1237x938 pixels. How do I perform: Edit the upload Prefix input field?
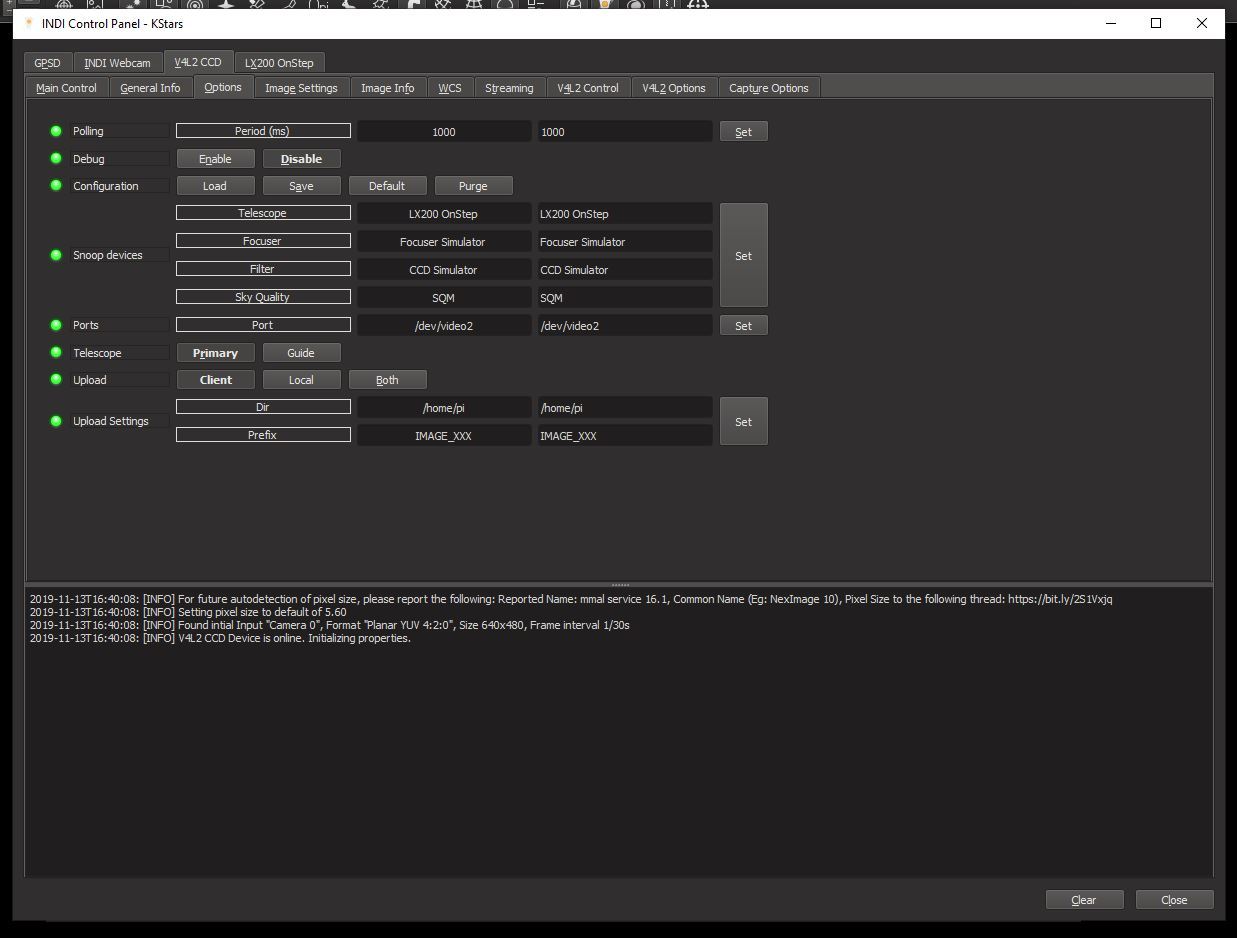click(625, 436)
